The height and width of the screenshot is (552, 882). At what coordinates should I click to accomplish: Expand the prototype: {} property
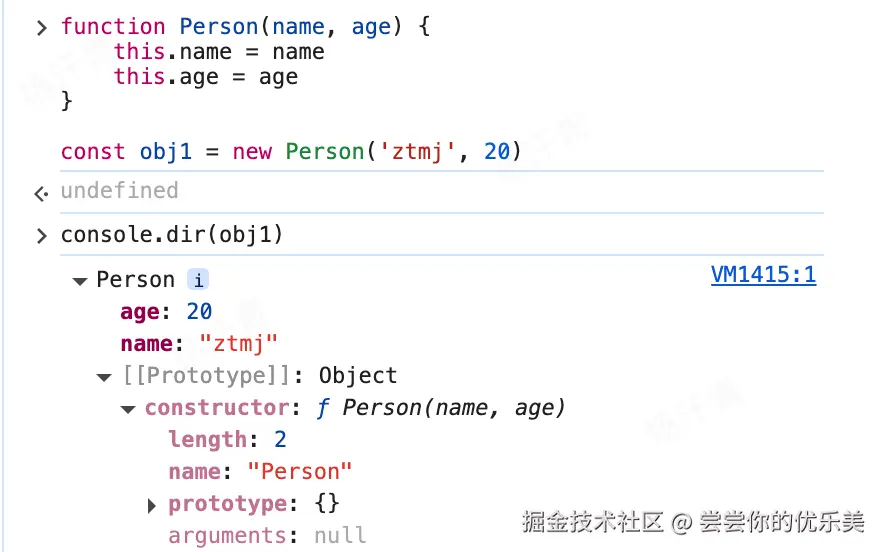point(152,505)
